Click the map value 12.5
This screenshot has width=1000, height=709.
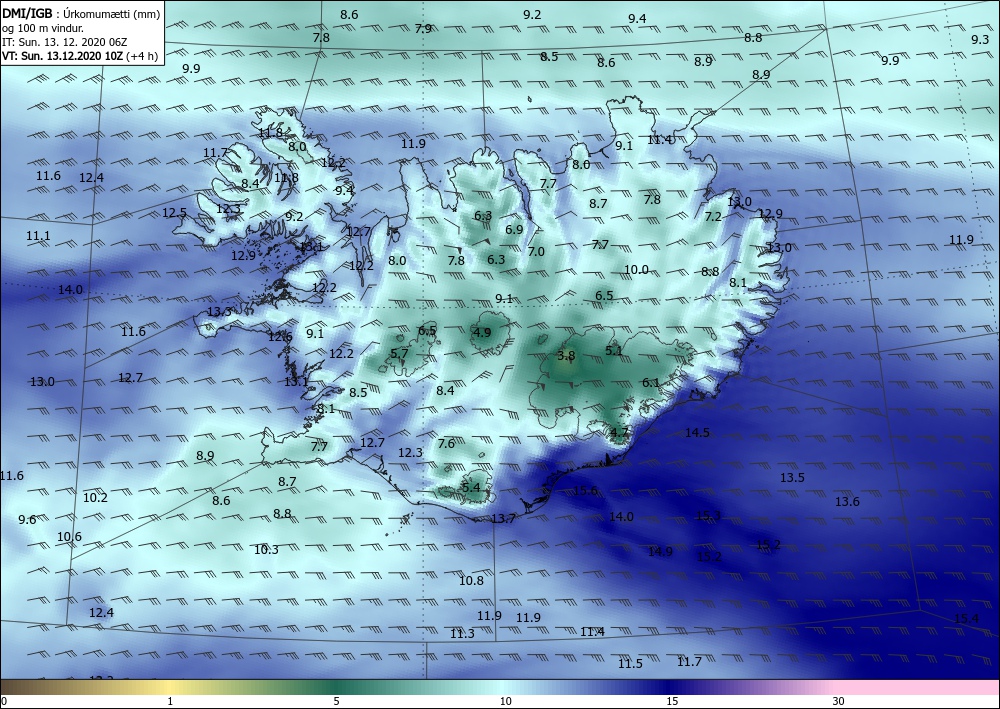[174, 213]
